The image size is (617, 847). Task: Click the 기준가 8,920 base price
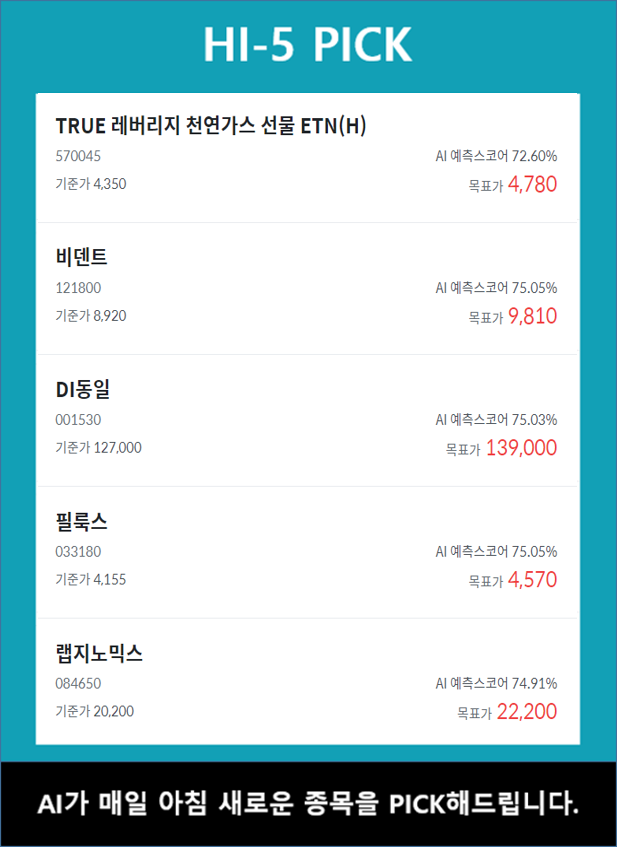point(91,316)
